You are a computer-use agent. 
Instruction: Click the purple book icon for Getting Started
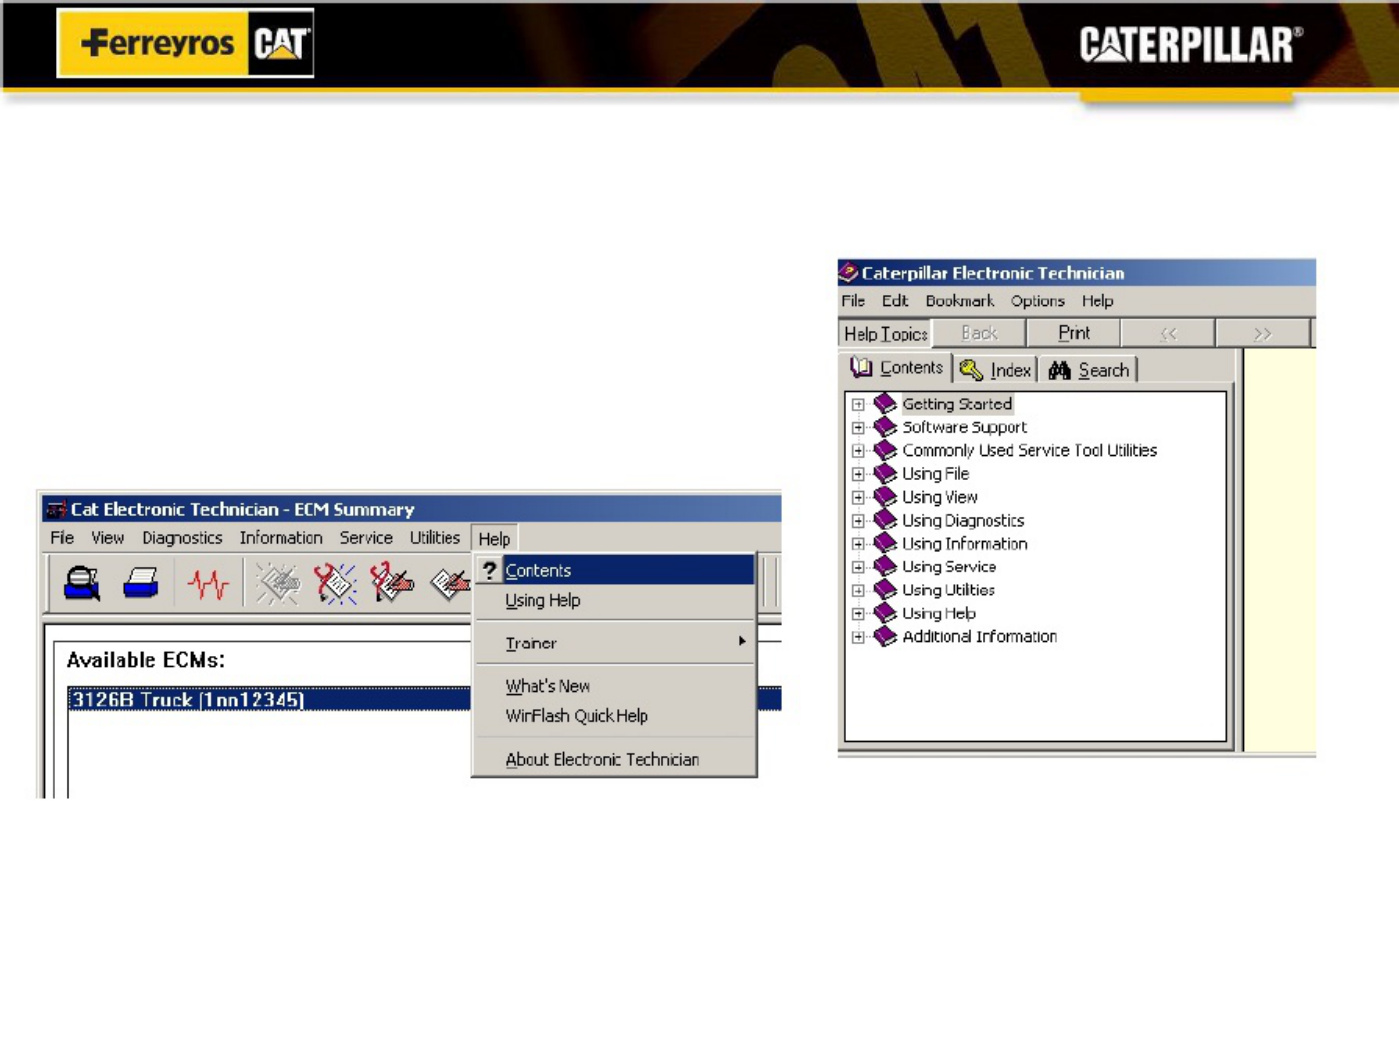[885, 404]
